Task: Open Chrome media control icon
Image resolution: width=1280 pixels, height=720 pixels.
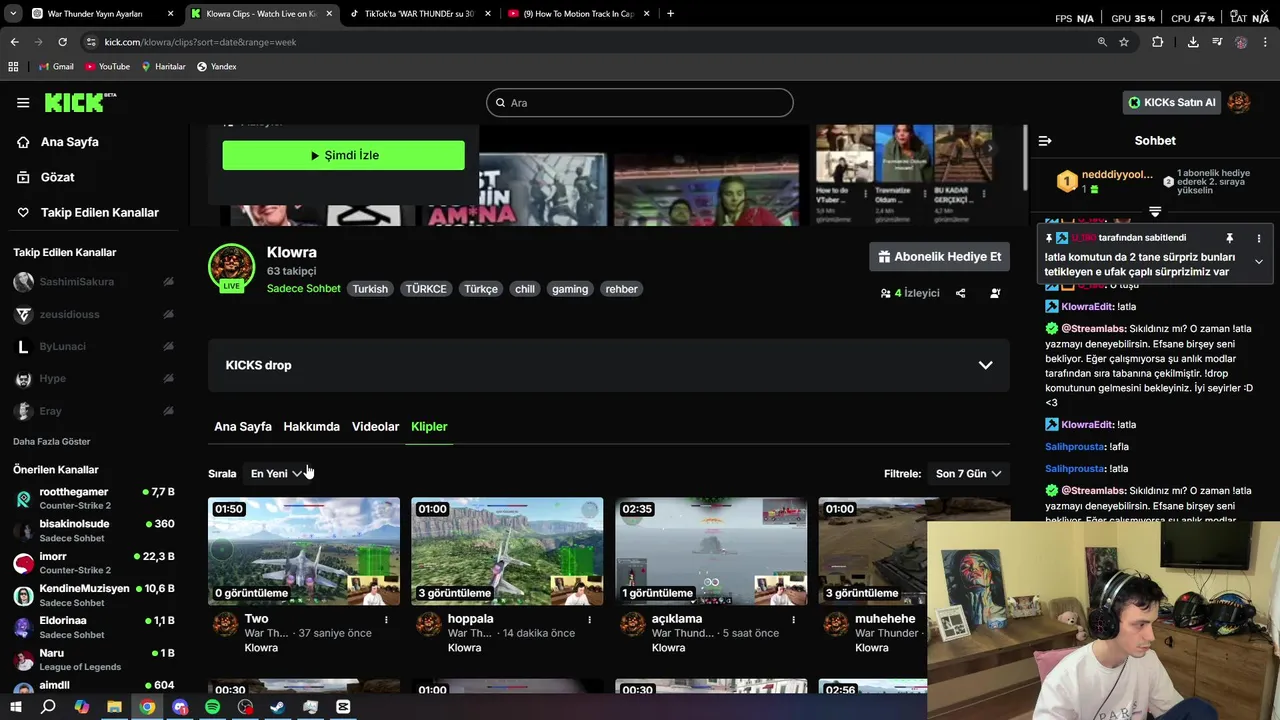Action: pos(1217,42)
